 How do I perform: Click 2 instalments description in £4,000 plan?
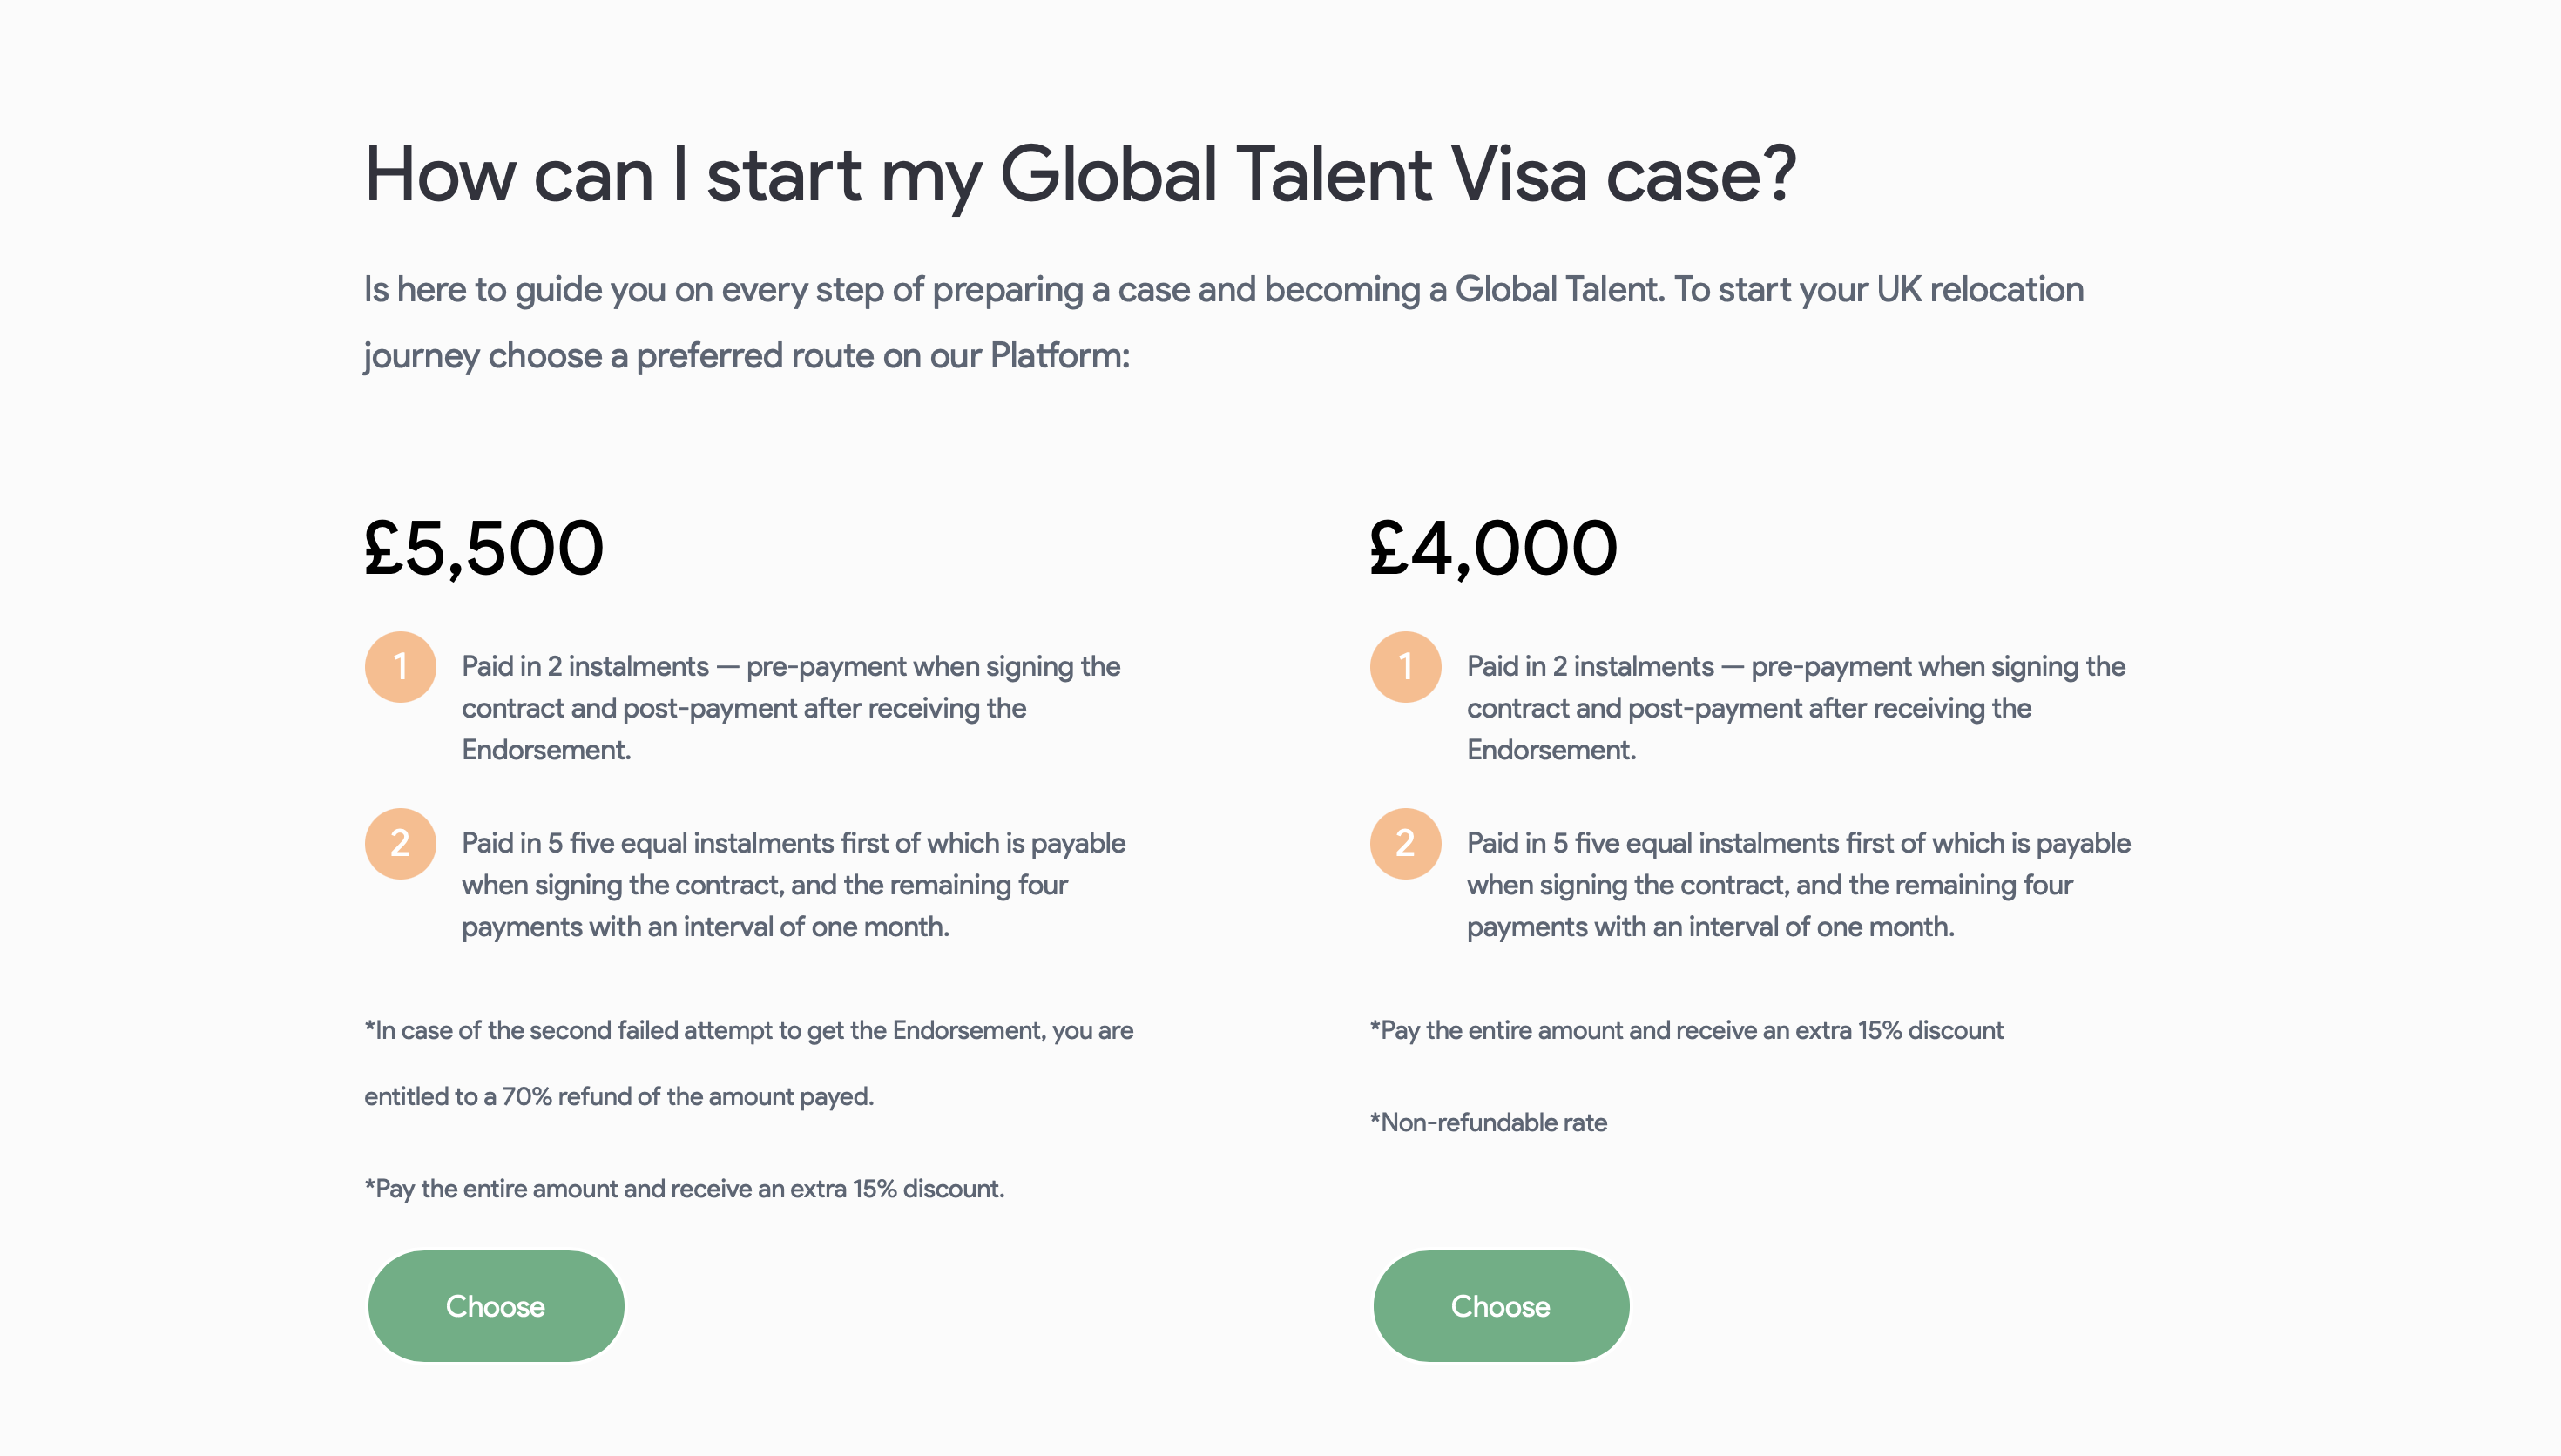pyautogui.click(x=1796, y=708)
